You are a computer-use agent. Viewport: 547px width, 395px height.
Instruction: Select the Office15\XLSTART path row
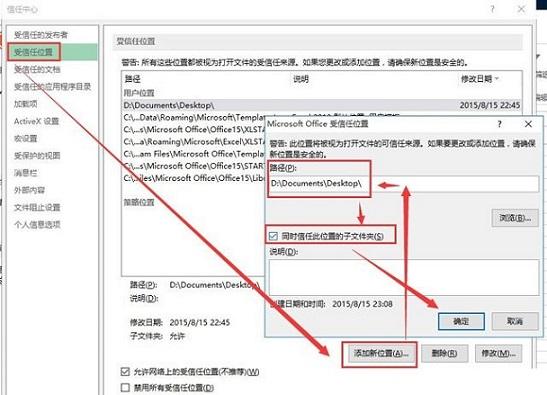point(194,129)
